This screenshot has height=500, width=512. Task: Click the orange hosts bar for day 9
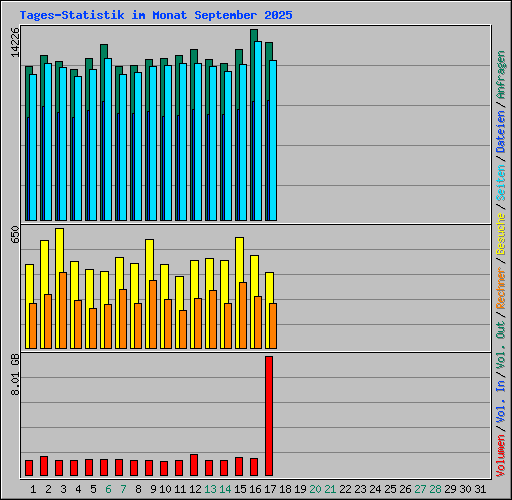point(153,314)
